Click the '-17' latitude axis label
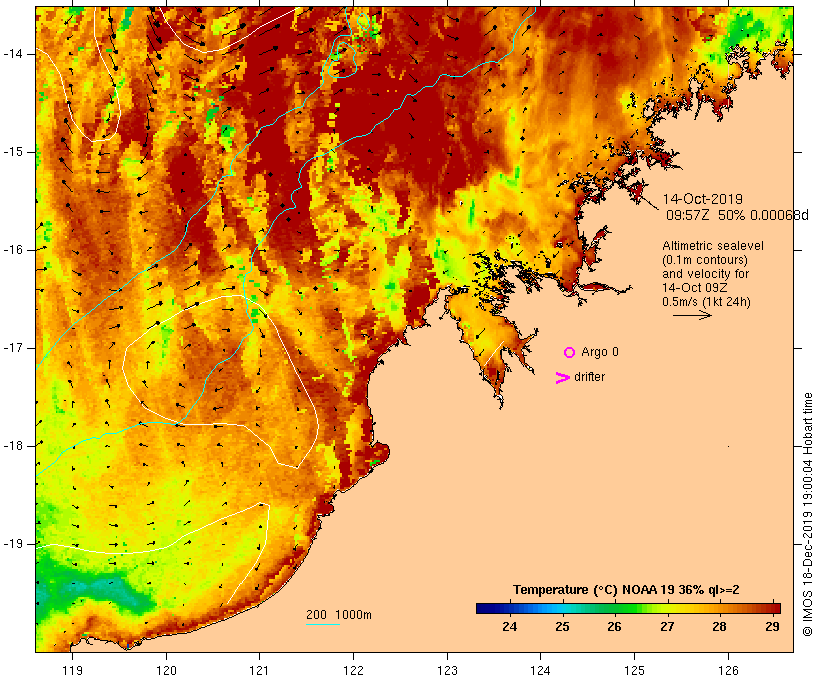 point(13,348)
